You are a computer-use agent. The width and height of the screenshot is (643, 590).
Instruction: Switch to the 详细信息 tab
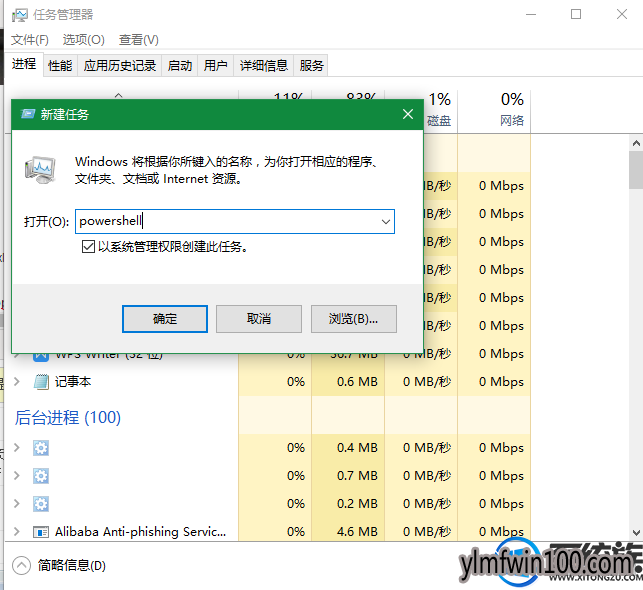[264, 66]
